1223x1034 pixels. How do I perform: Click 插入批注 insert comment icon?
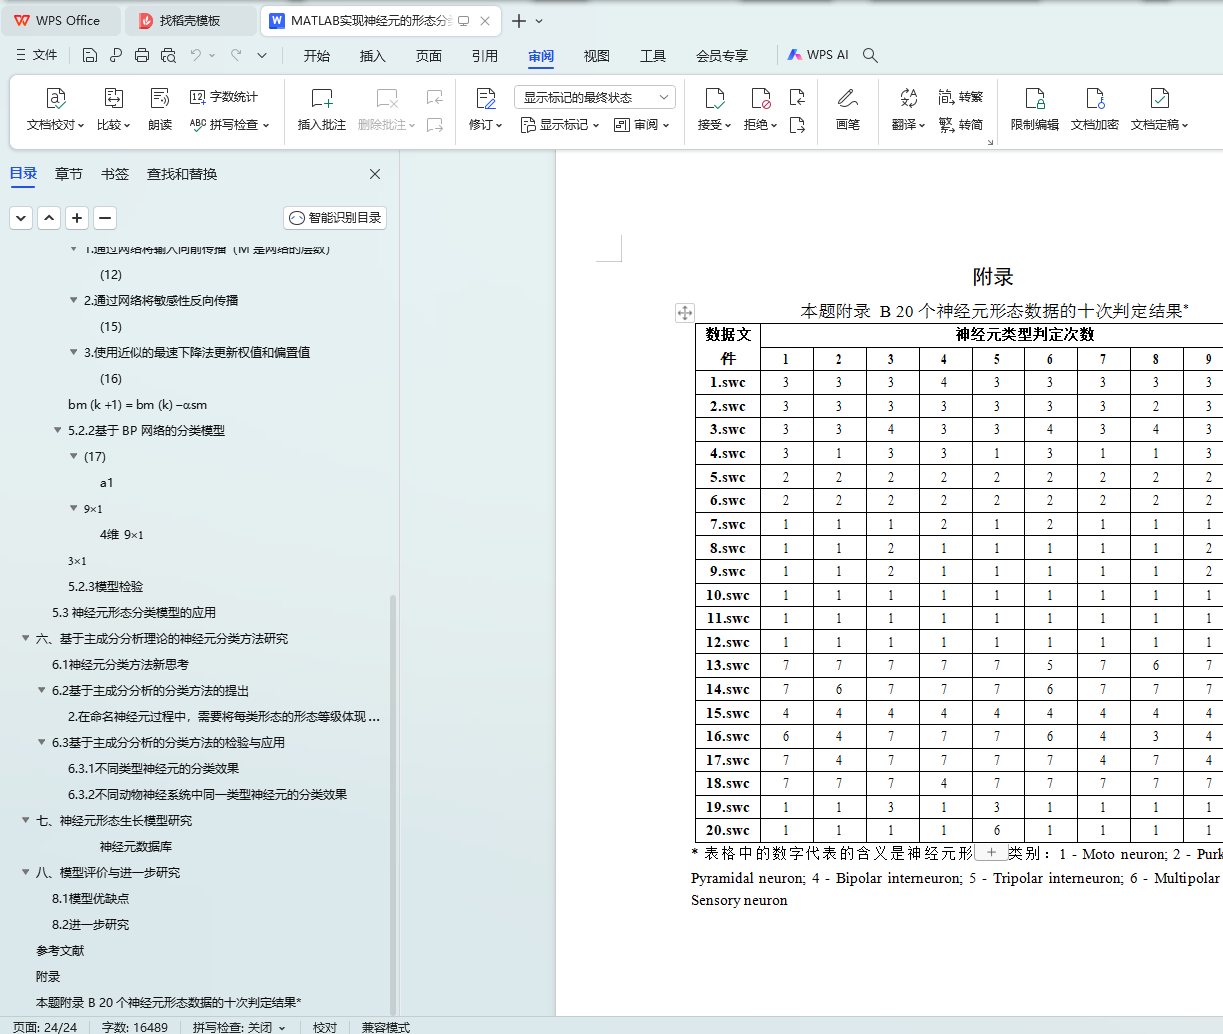coord(322,98)
